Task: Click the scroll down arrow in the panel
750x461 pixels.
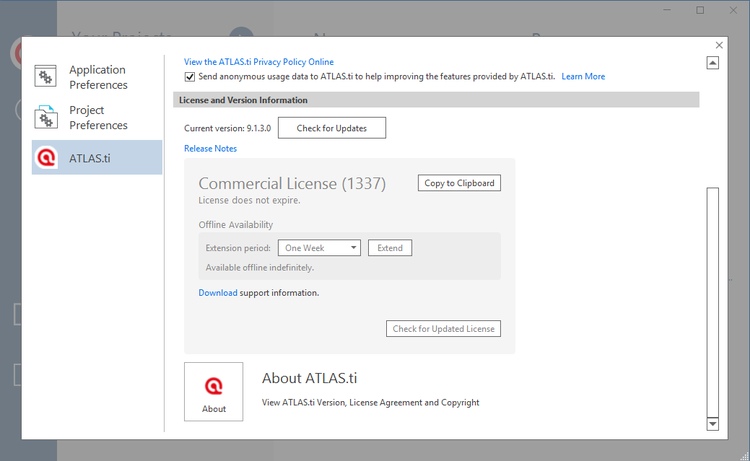Action: (x=713, y=423)
